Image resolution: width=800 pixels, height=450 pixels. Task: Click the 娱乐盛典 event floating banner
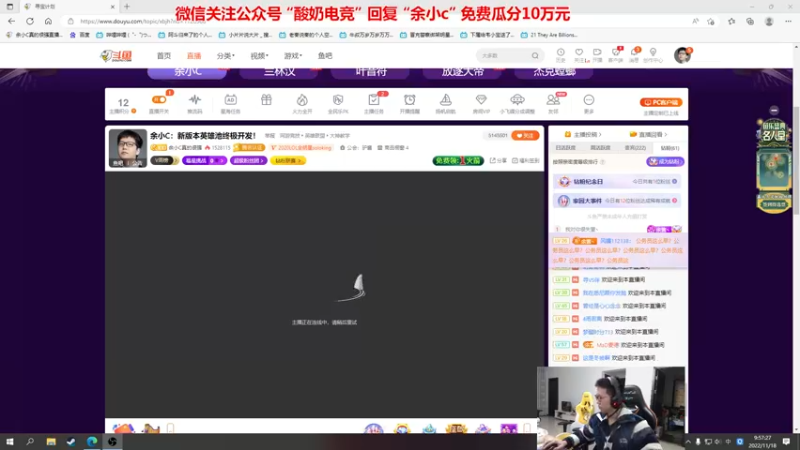tap(774, 166)
